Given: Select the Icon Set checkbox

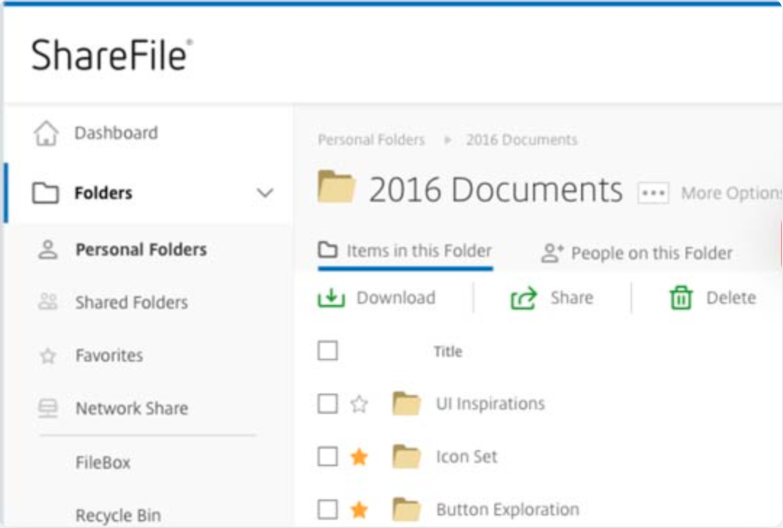Looking at the screenshot, I should [x=327, y=457].
